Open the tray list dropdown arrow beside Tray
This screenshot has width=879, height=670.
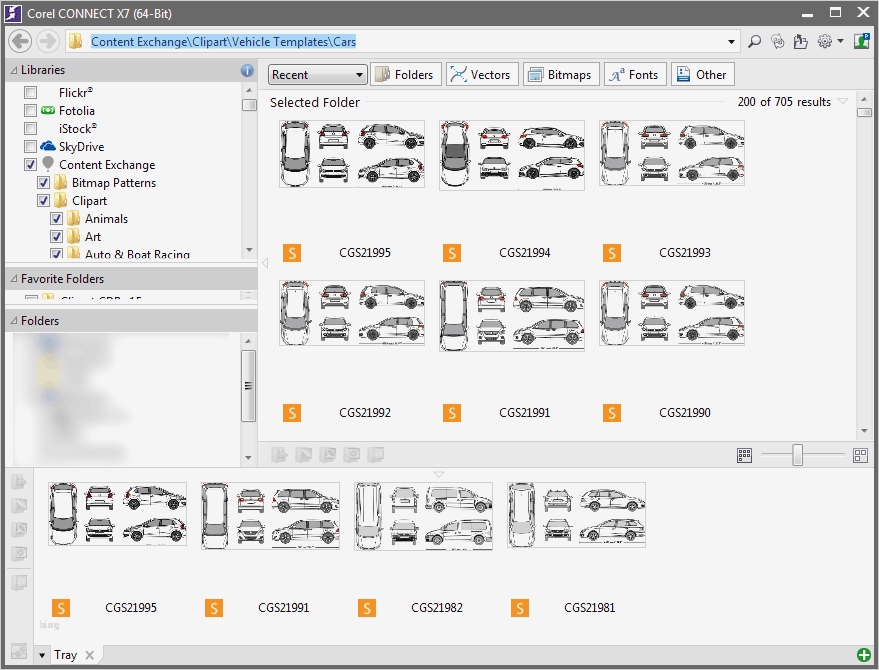42,655
